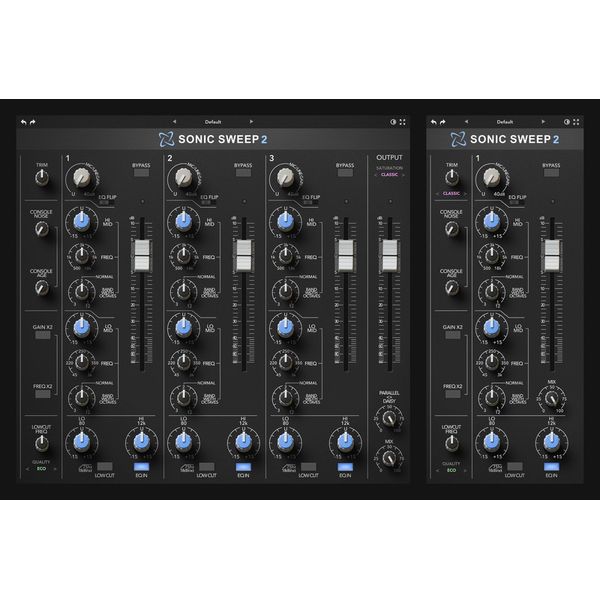This screenshot has height=600, width=600.
Task: Enable GAIN X2 in small window
Action: (x=453, y=335)
